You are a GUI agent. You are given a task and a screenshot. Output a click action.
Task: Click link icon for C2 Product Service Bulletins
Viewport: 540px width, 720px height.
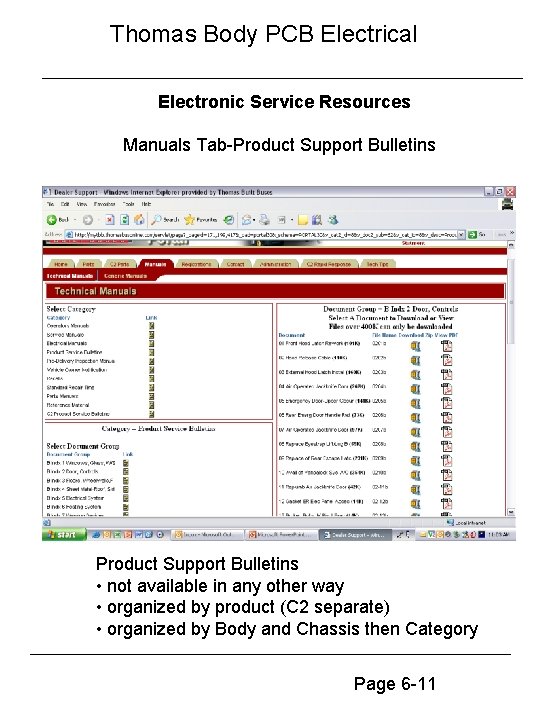(152, 414)
